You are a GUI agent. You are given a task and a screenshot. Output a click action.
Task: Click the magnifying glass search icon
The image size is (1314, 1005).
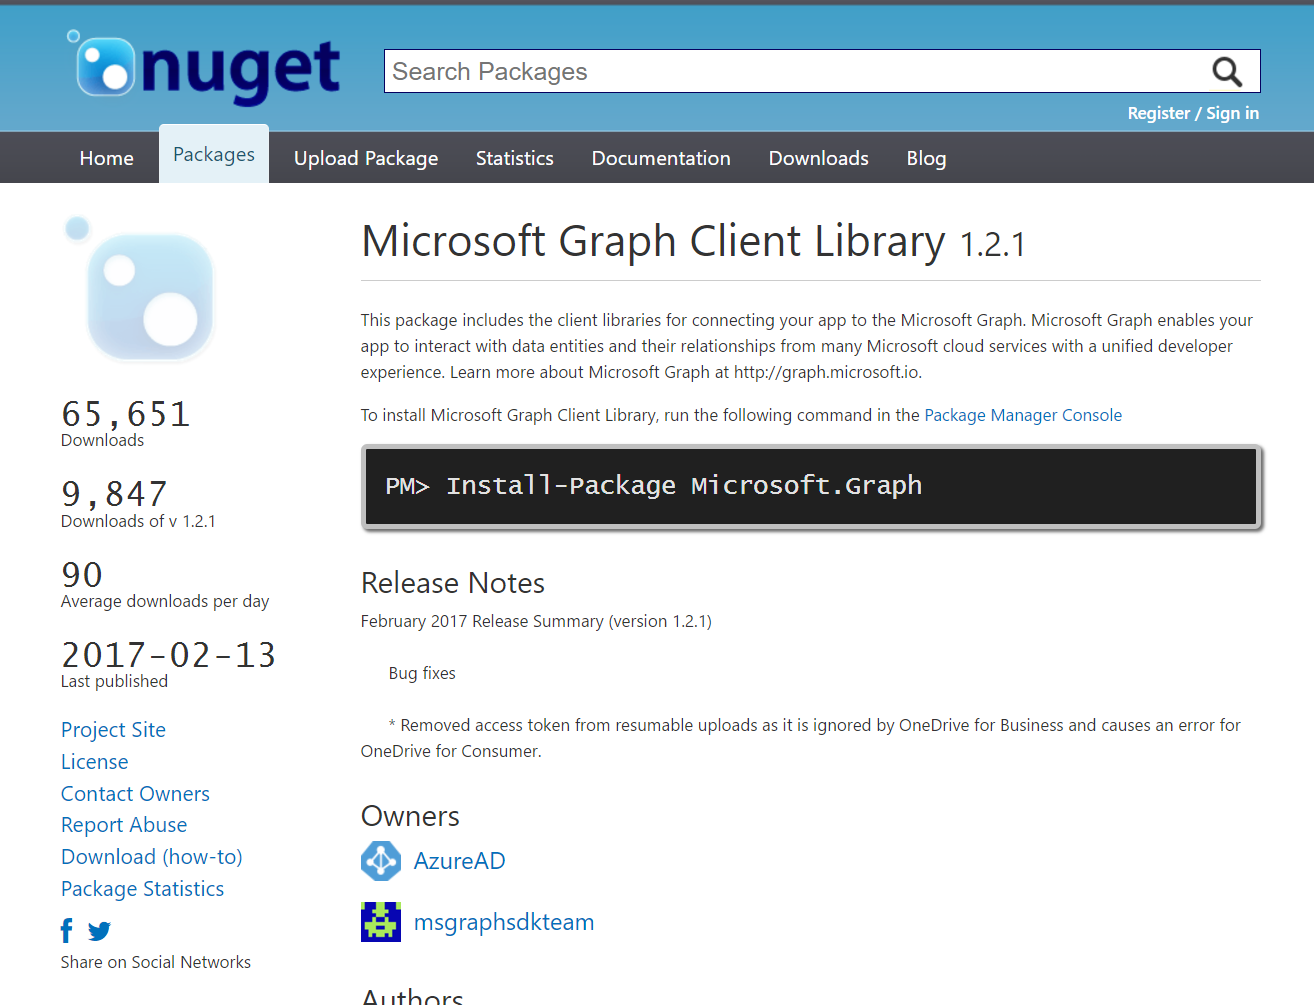(x=1226, y=72)
